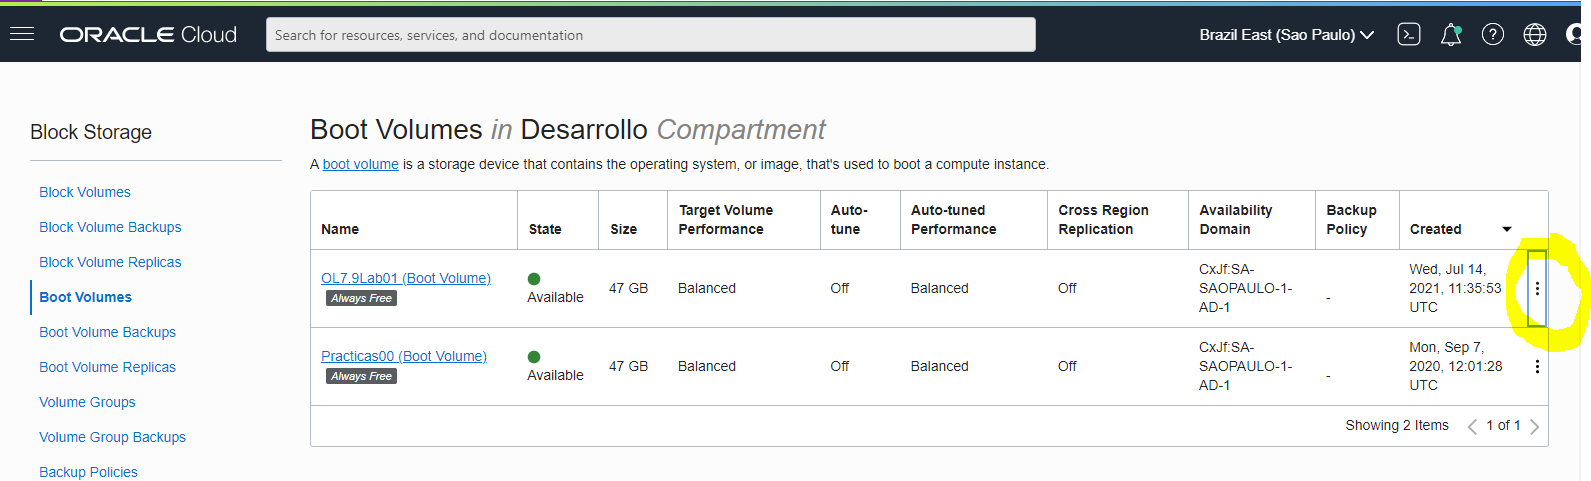Open OL7.9Lab01 (Boot Volume) link

click(x=406, y=278)
